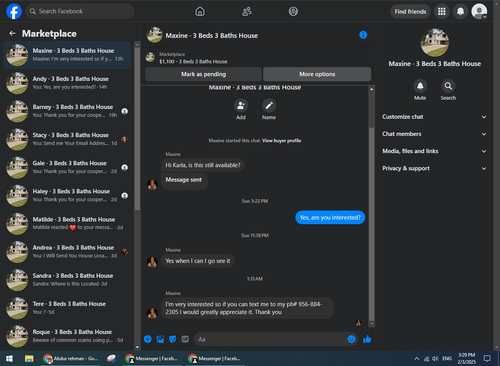Expand Customize chat section
The width and height of the screenshot is (500, 366).
tap(434, 117)
